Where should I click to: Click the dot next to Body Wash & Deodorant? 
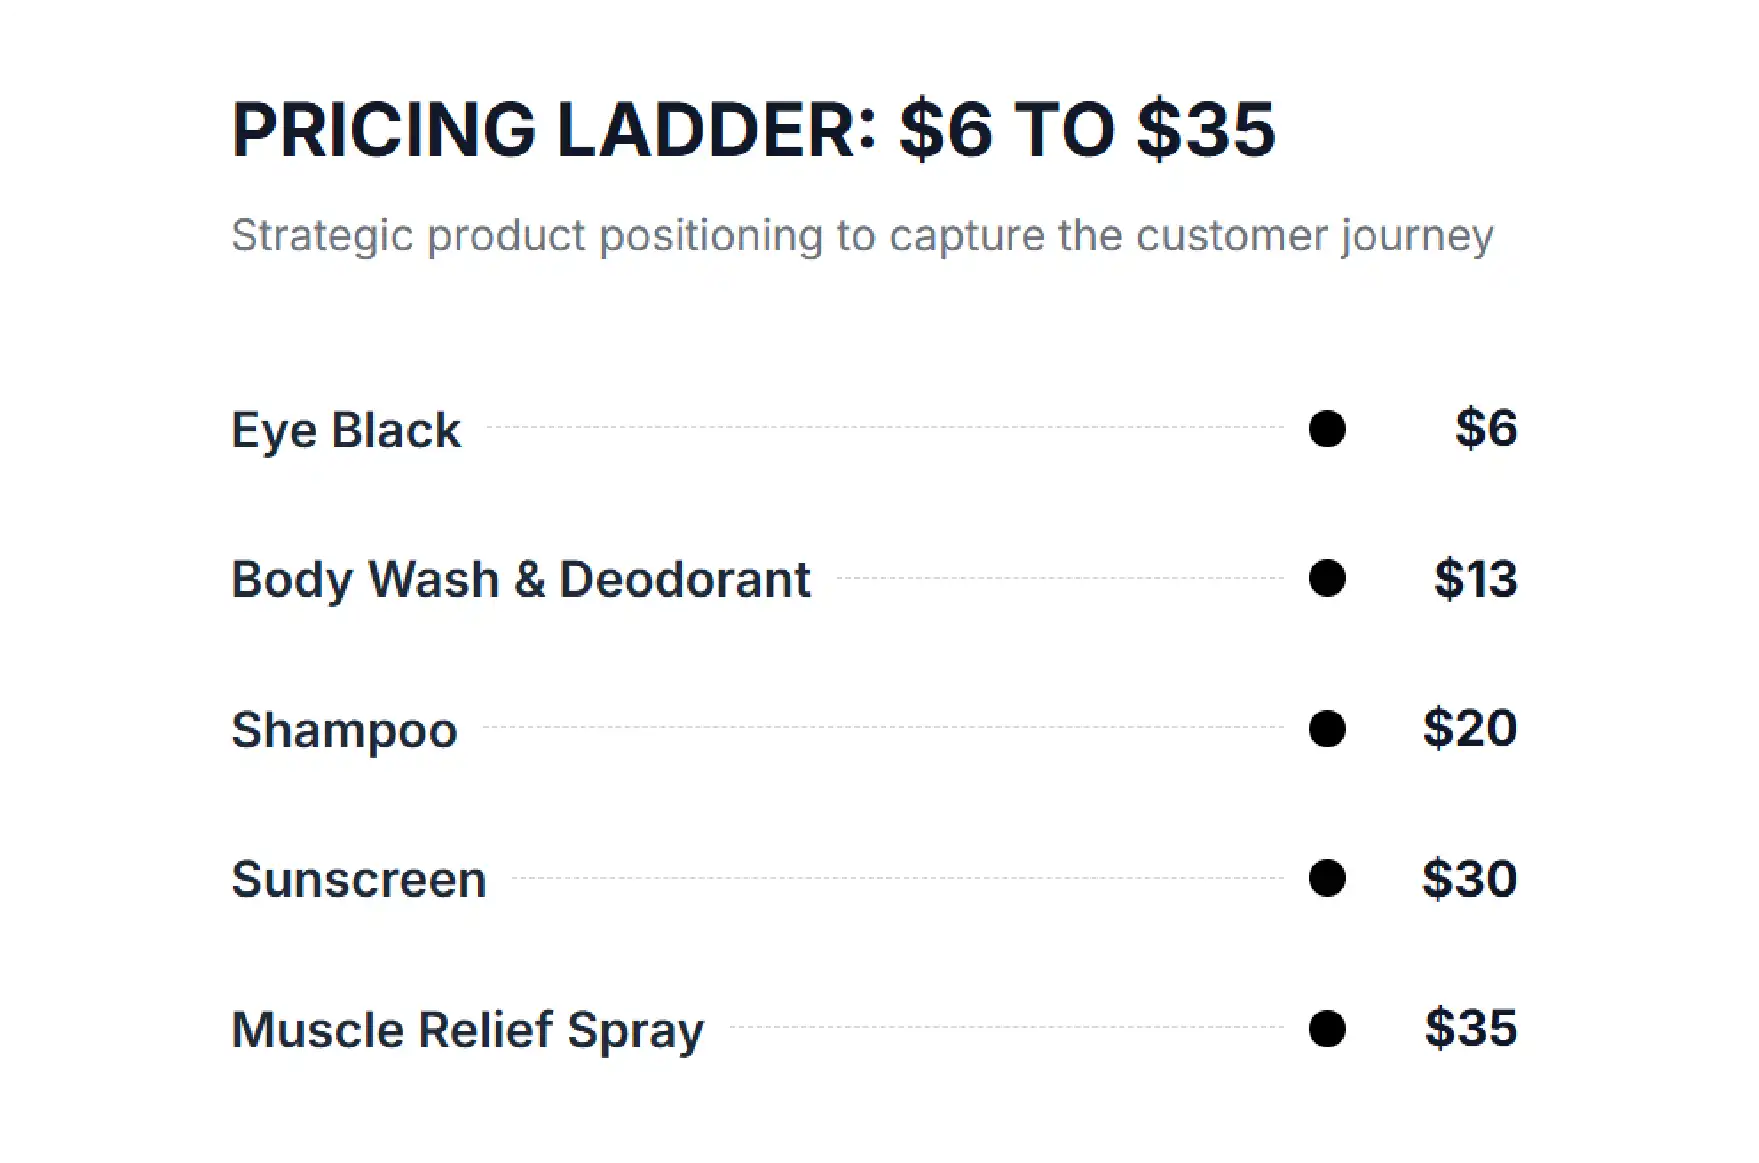1327,578
